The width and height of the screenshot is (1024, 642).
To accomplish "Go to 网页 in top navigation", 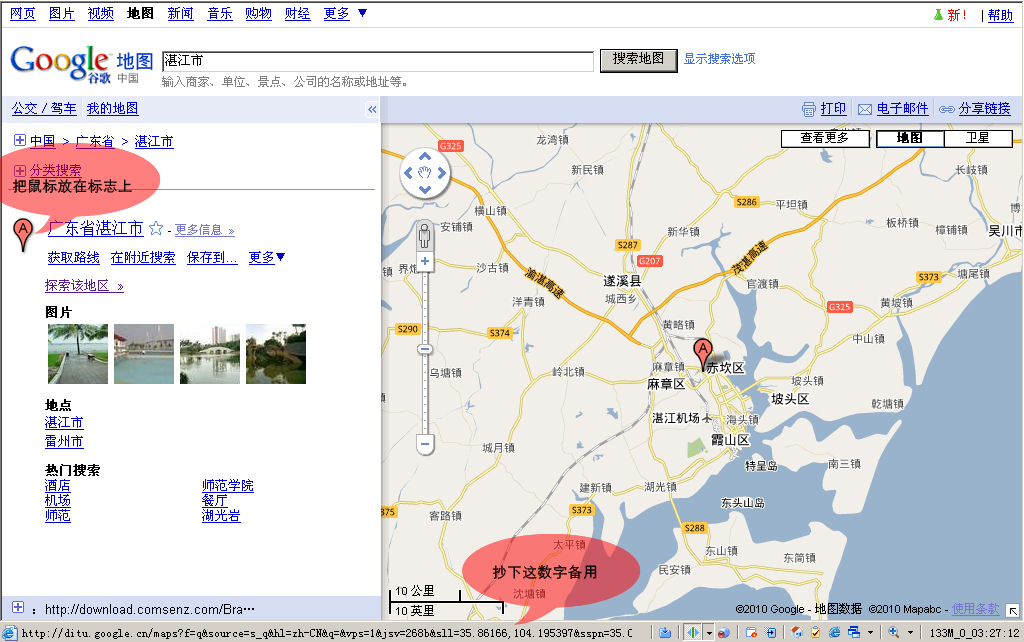I will pyautogui.click(x=23, y=13).
